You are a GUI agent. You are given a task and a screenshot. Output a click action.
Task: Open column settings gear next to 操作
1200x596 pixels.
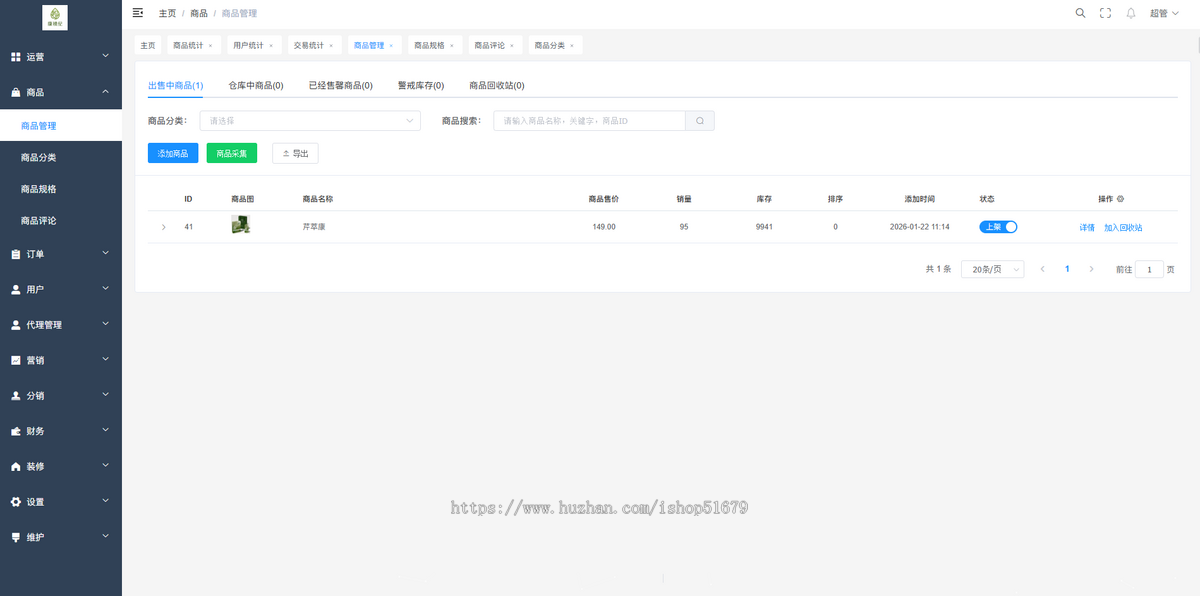click(1120, 199)
